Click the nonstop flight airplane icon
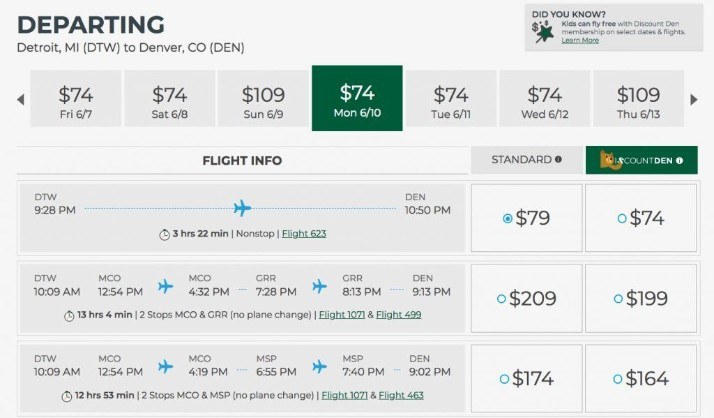 click(241, 209)
